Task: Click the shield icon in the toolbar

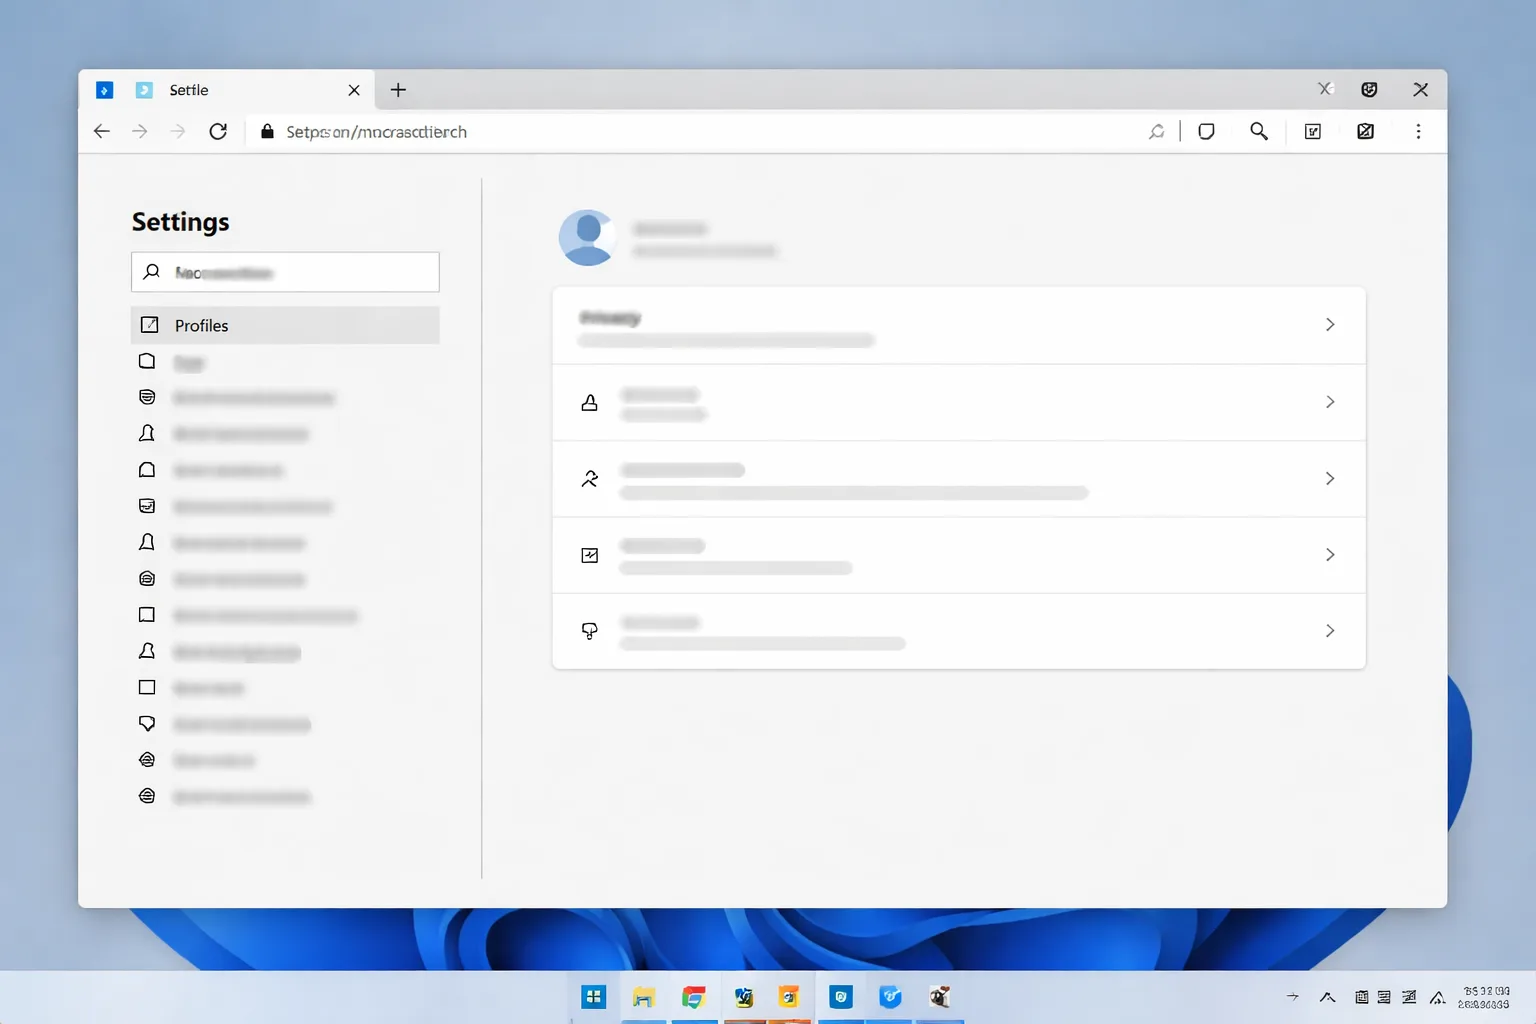Action: 1206,131
